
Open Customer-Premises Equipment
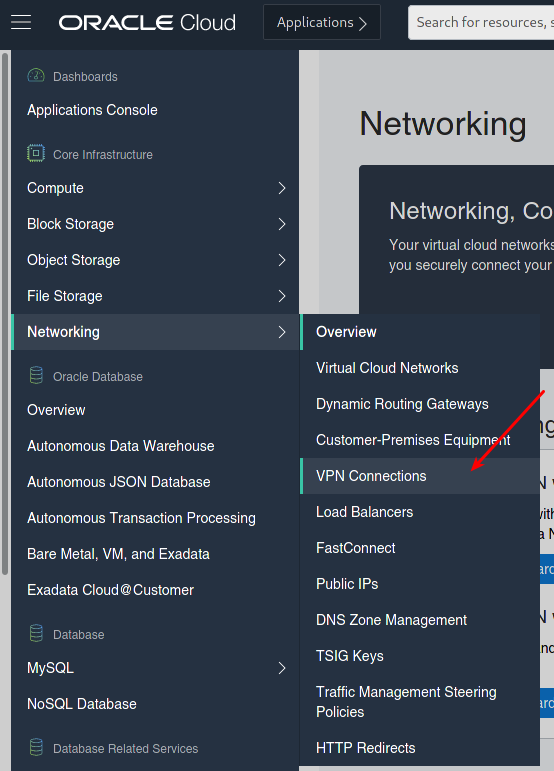point(420,440)
